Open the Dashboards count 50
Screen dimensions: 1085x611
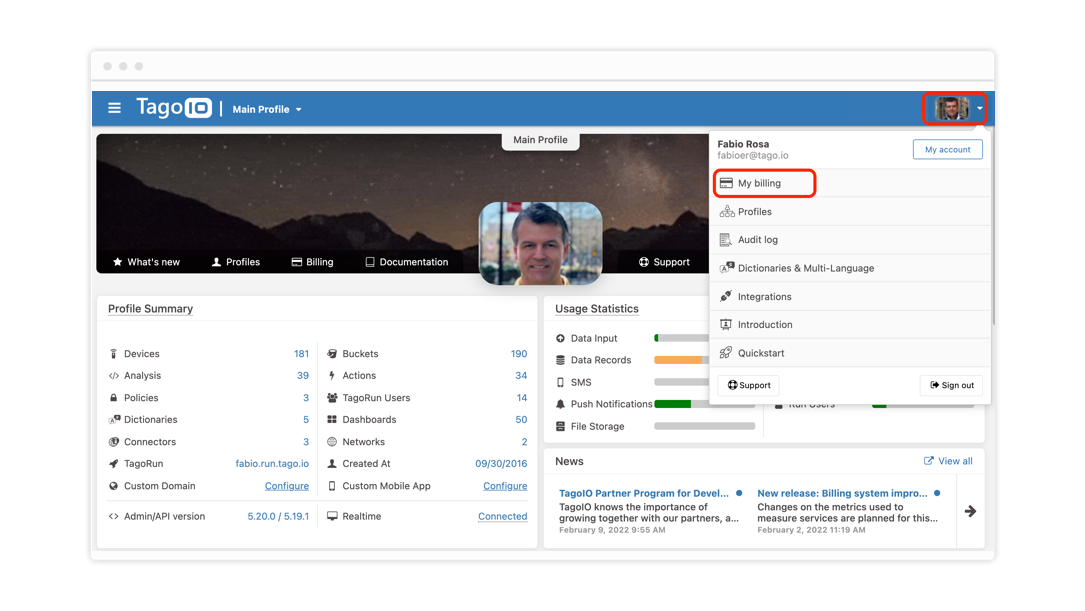coord(521,420)
